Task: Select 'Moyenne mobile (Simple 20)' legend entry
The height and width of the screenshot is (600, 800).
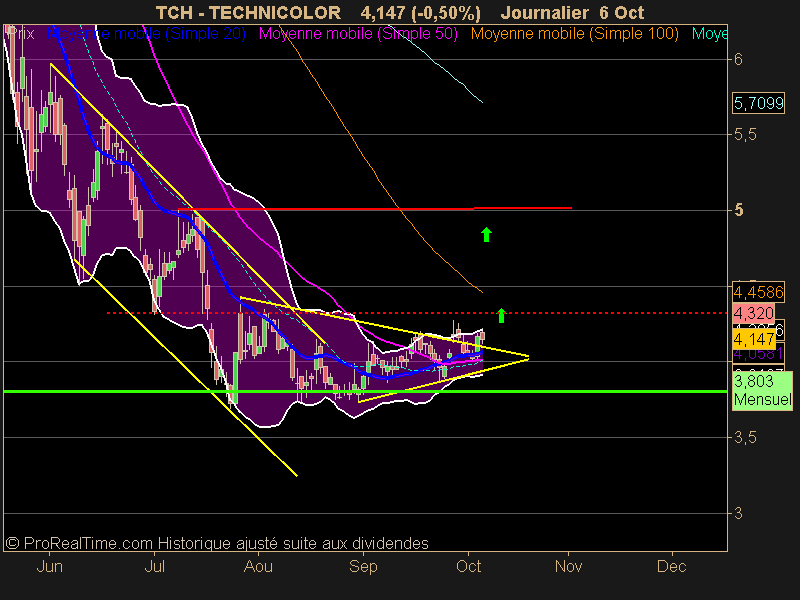Action: tap(146, 34)
